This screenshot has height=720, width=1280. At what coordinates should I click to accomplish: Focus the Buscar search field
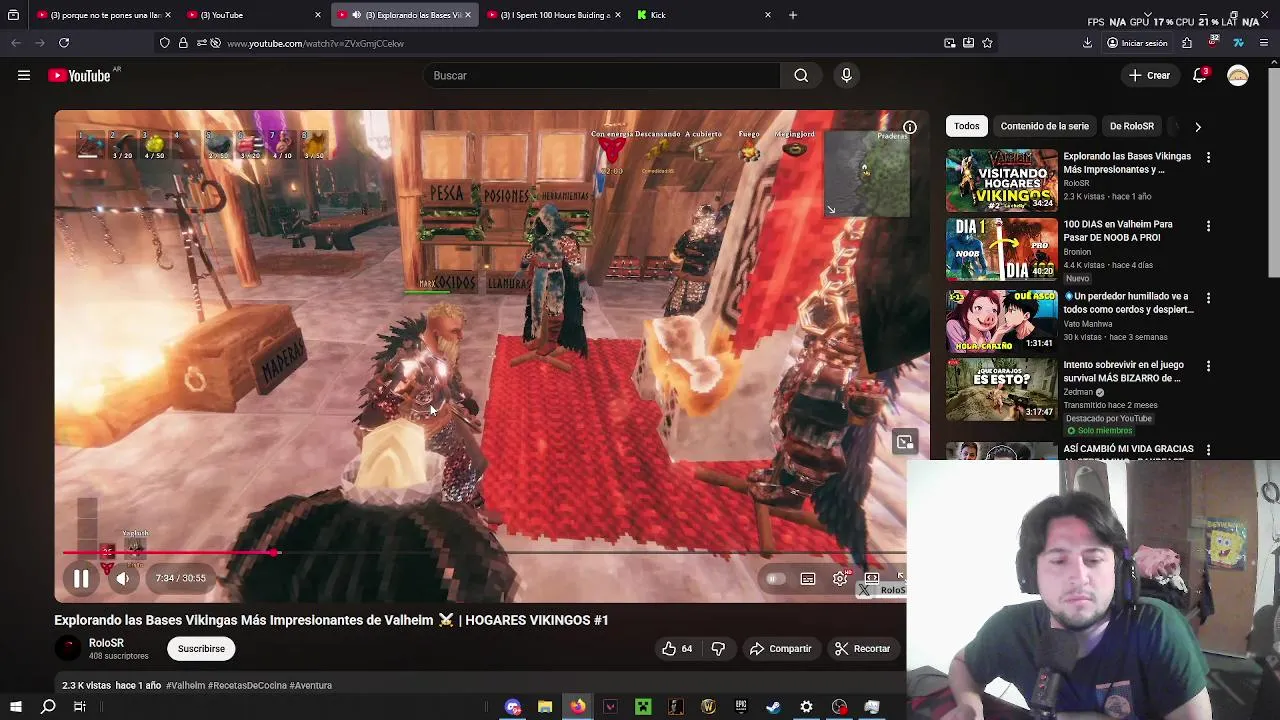(602, 75)
